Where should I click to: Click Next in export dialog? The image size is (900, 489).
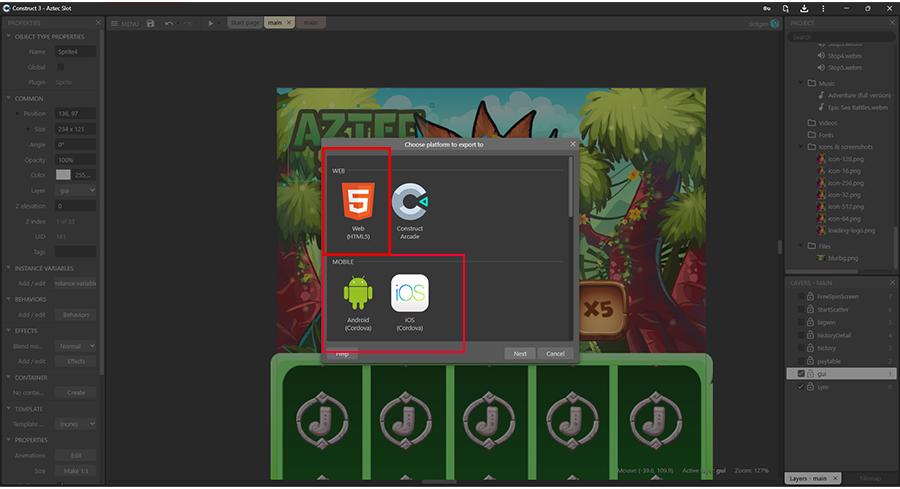pyautogui.click(x=520, y=354)
